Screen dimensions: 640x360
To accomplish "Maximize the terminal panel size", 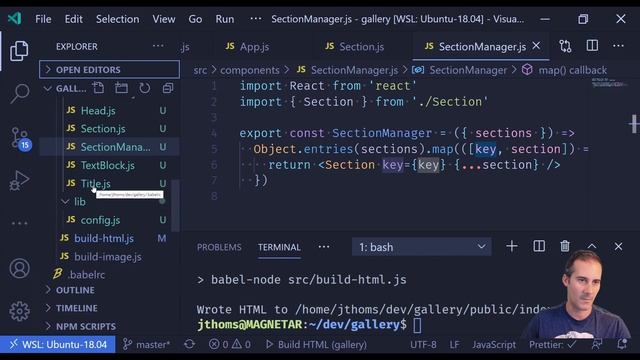I will point(592,247).
